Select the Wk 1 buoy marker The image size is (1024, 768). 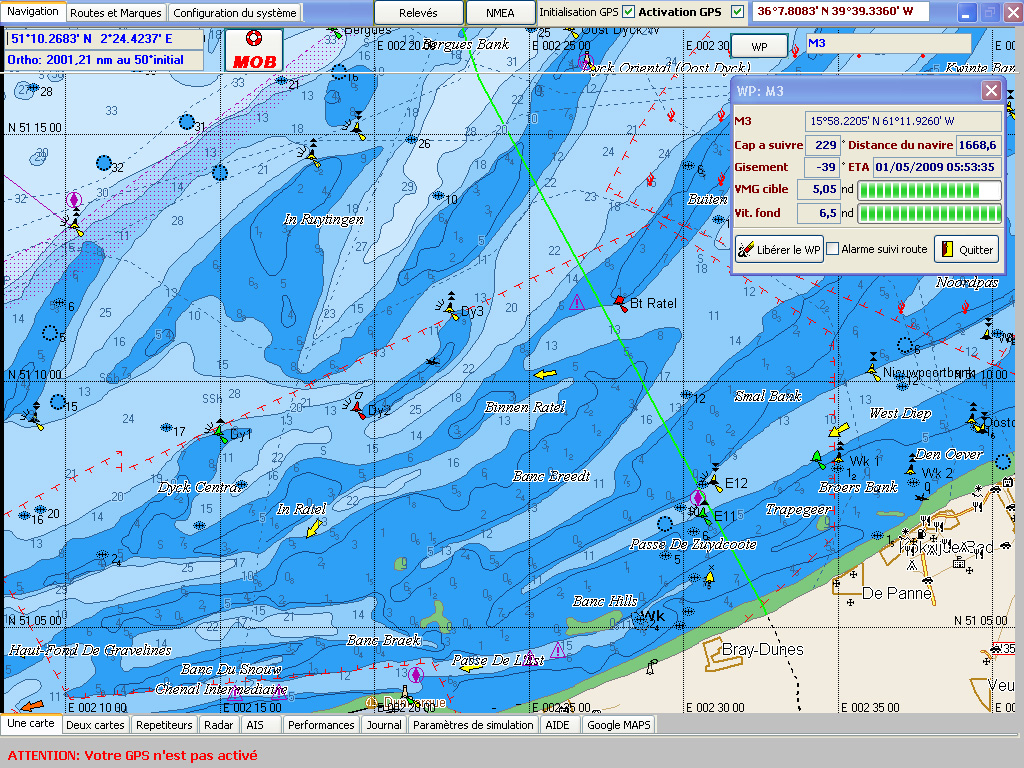[x=839, y=455]
